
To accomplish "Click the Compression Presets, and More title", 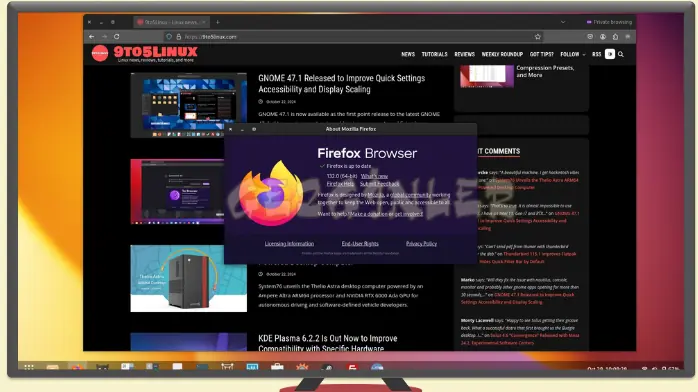I will pyautogui.click(x=545, y=72).
